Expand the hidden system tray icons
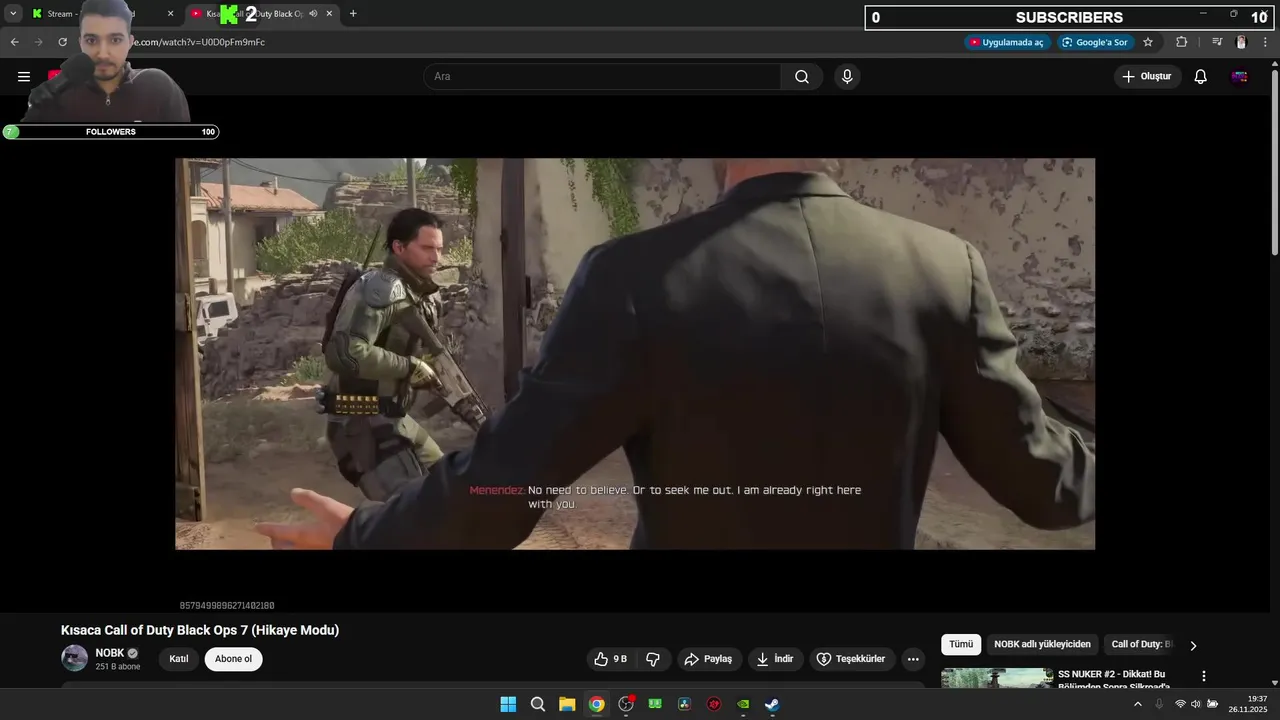1280x720 pixels. pyautogui.click(x=1138, y=704)
